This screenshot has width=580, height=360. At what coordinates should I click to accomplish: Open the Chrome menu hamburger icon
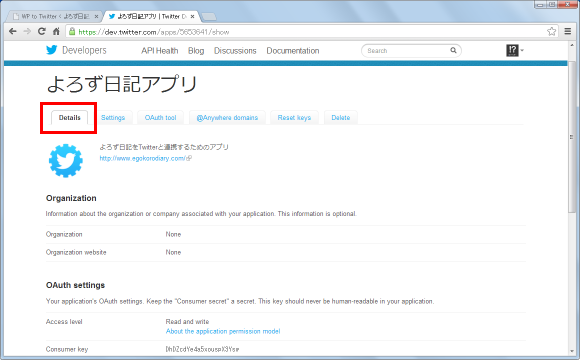point(568,31)
